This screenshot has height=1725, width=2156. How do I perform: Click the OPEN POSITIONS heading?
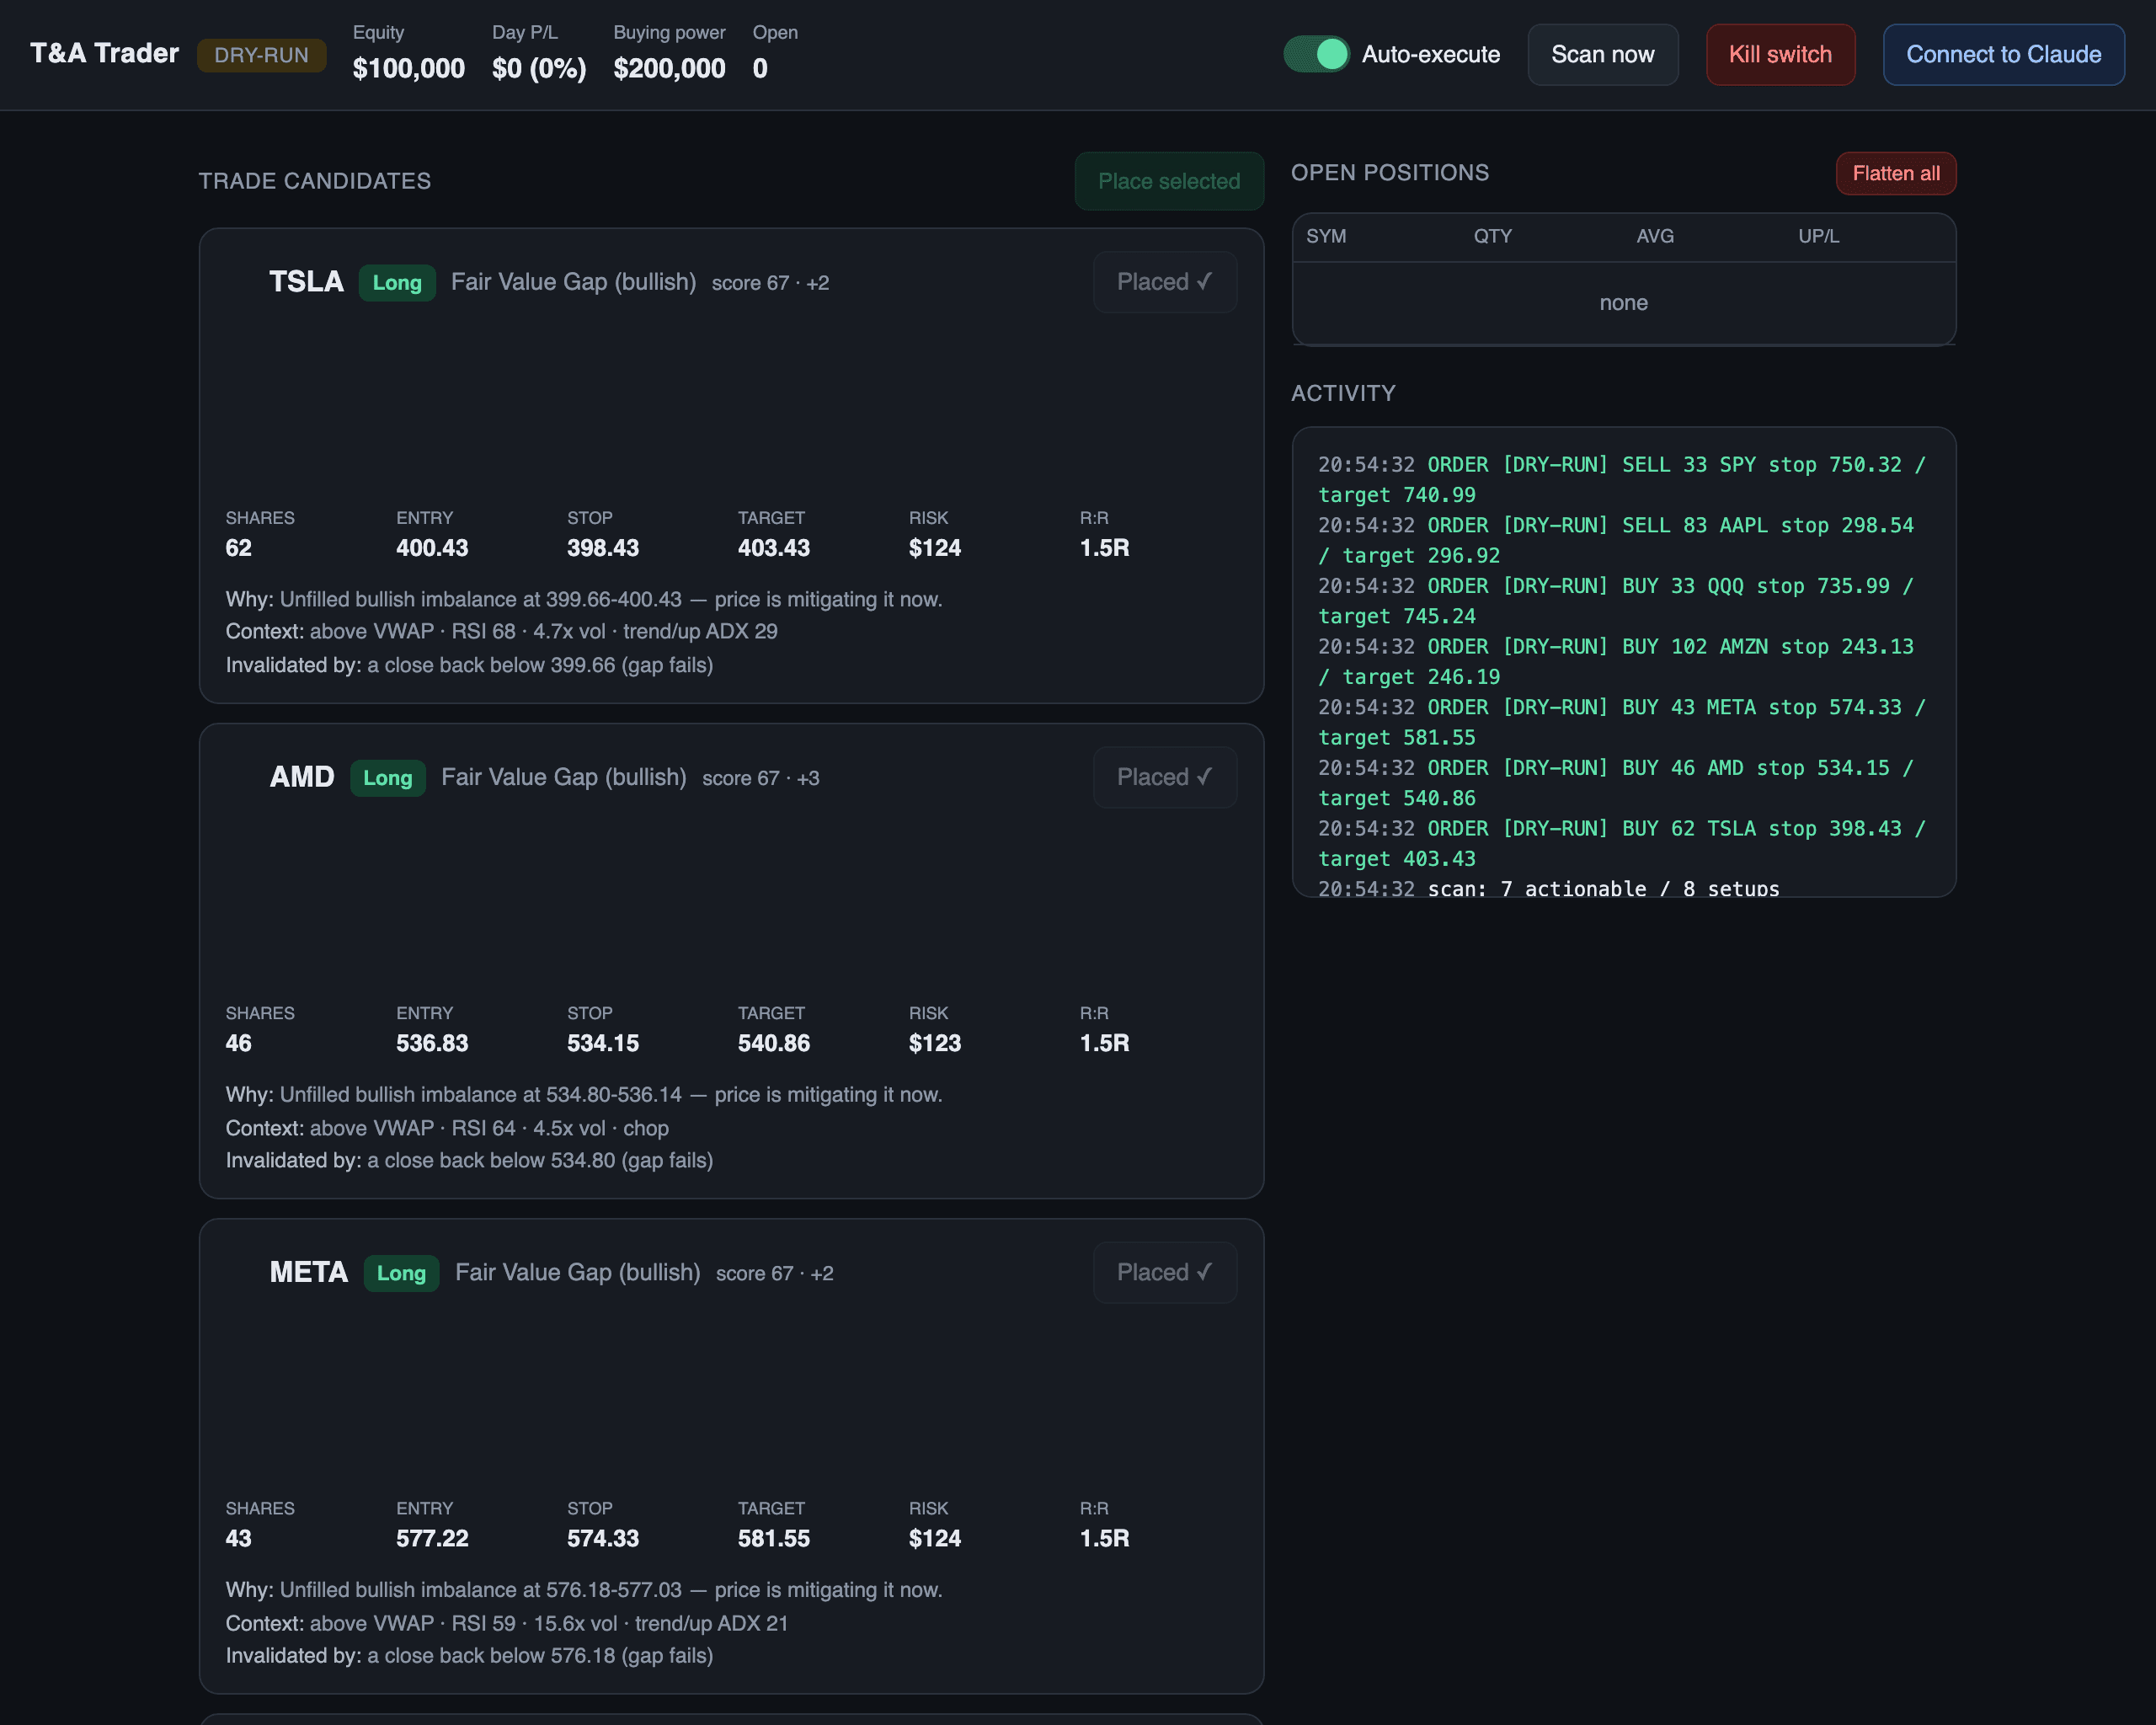1390,173
